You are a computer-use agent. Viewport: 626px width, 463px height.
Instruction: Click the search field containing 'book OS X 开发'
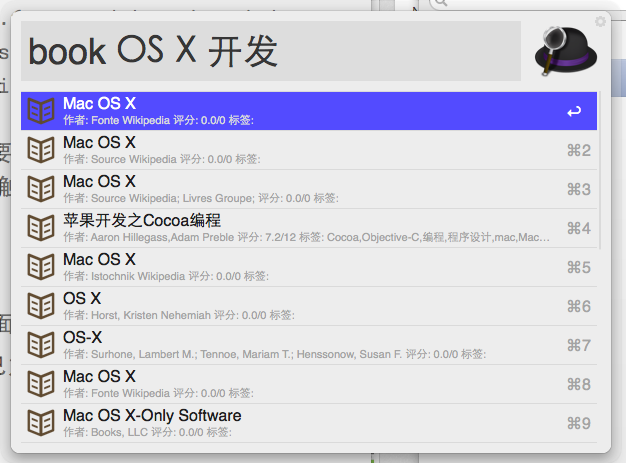click(x=271, y=51)
